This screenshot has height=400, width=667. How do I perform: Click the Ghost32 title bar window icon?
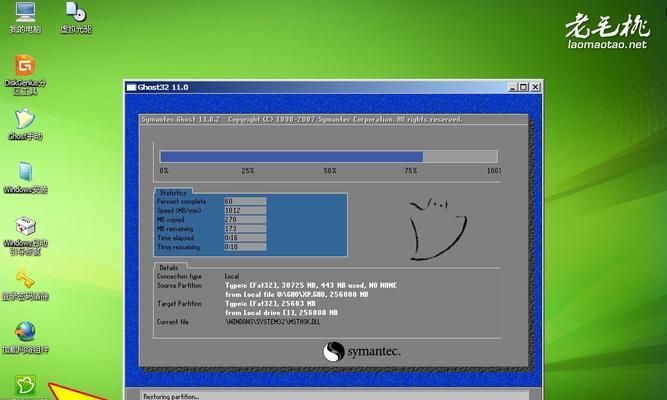click(x=131, y=87)
